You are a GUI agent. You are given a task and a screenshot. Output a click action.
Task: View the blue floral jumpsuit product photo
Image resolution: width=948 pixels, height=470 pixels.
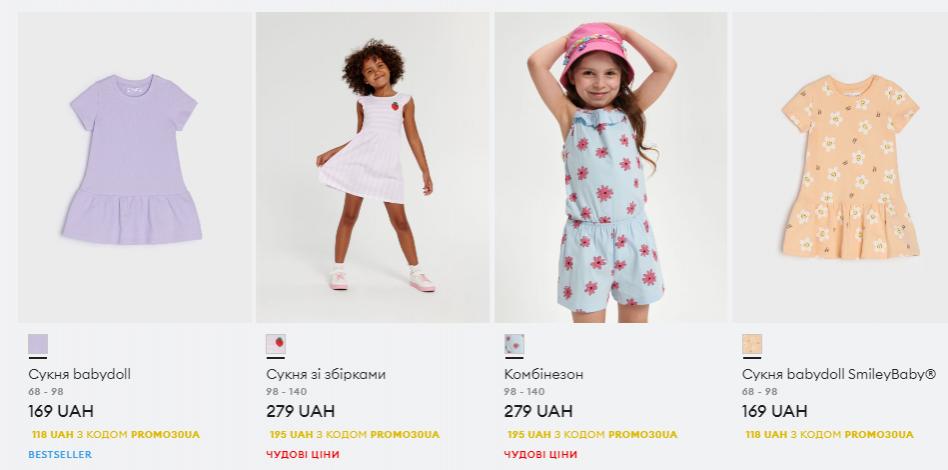point(611,168)
